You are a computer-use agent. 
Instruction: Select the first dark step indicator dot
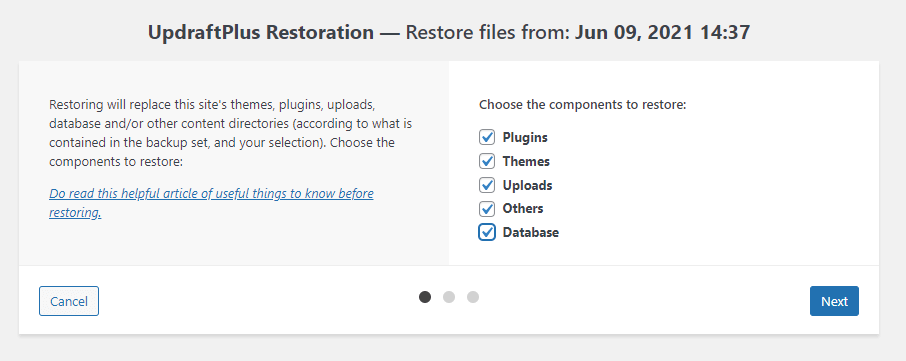point(425,297)
